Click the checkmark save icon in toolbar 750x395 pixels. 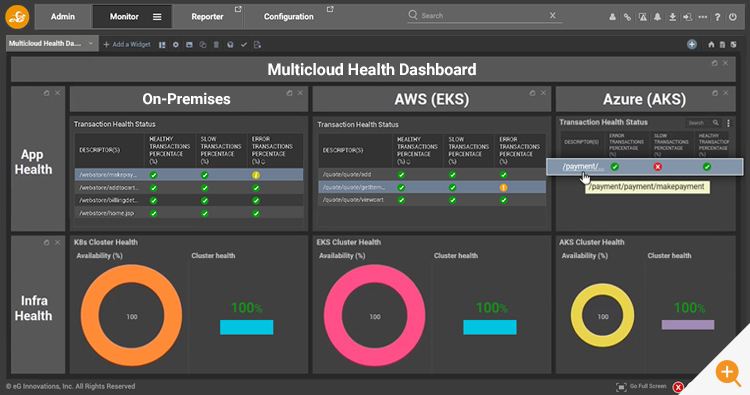tap(244, 45)
